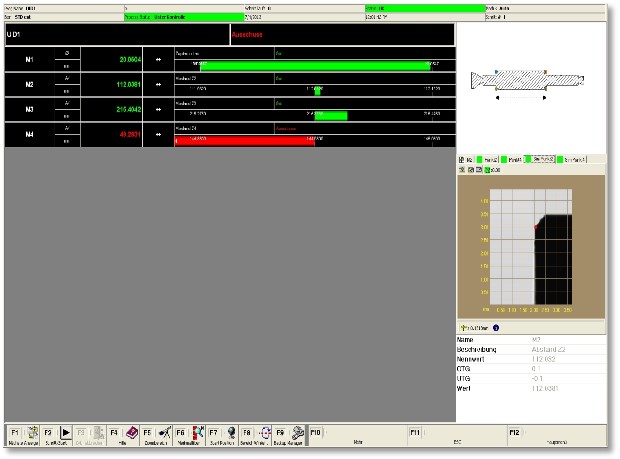Select the last tab above the chart
The height and width of the screenshot is (459, 620).
tap(584, 159)
